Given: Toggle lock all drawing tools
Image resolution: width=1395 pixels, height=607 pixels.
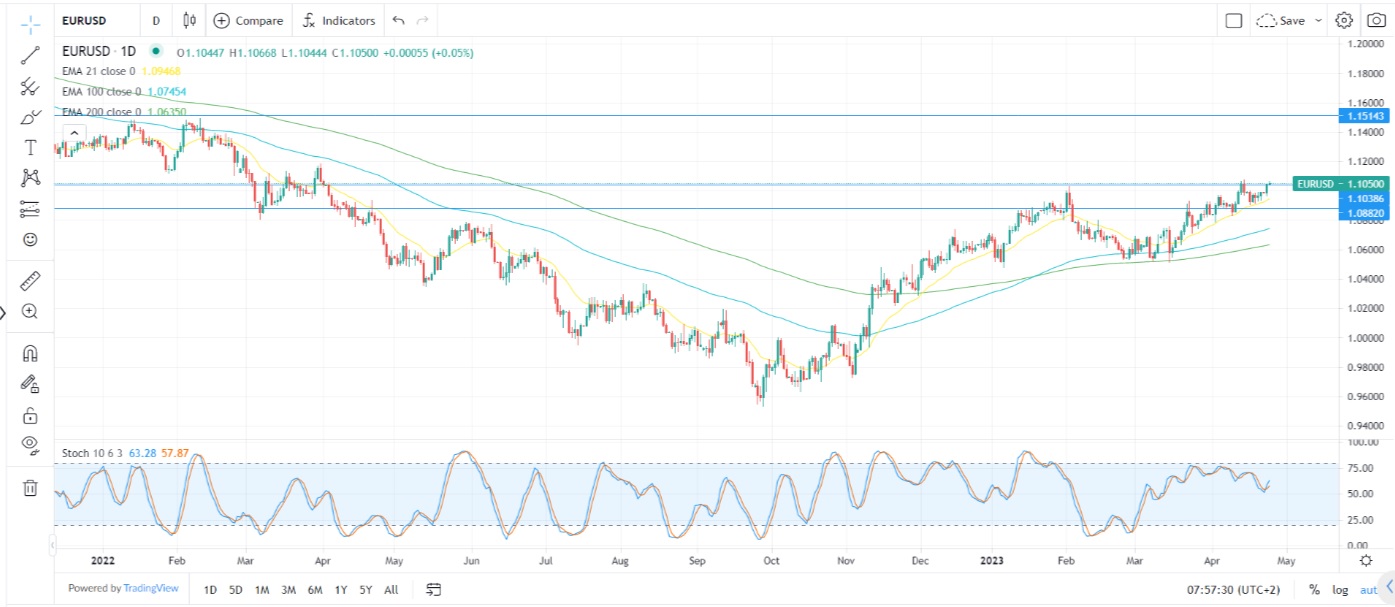Looking at the screenshot, I should 30,415.
